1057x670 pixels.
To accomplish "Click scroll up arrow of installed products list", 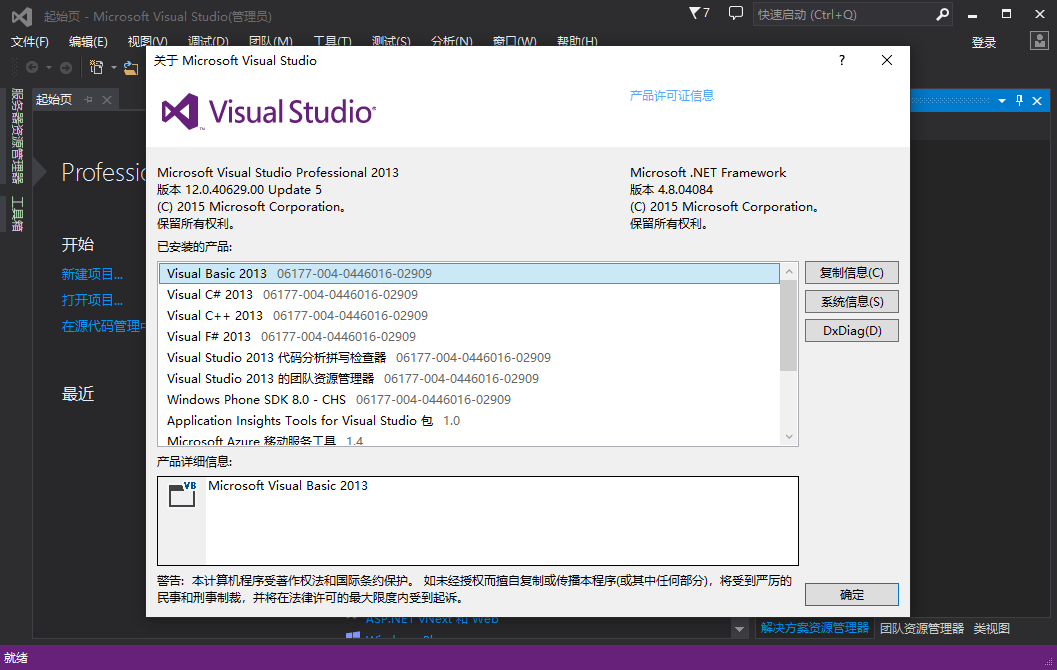I will 789,271.
